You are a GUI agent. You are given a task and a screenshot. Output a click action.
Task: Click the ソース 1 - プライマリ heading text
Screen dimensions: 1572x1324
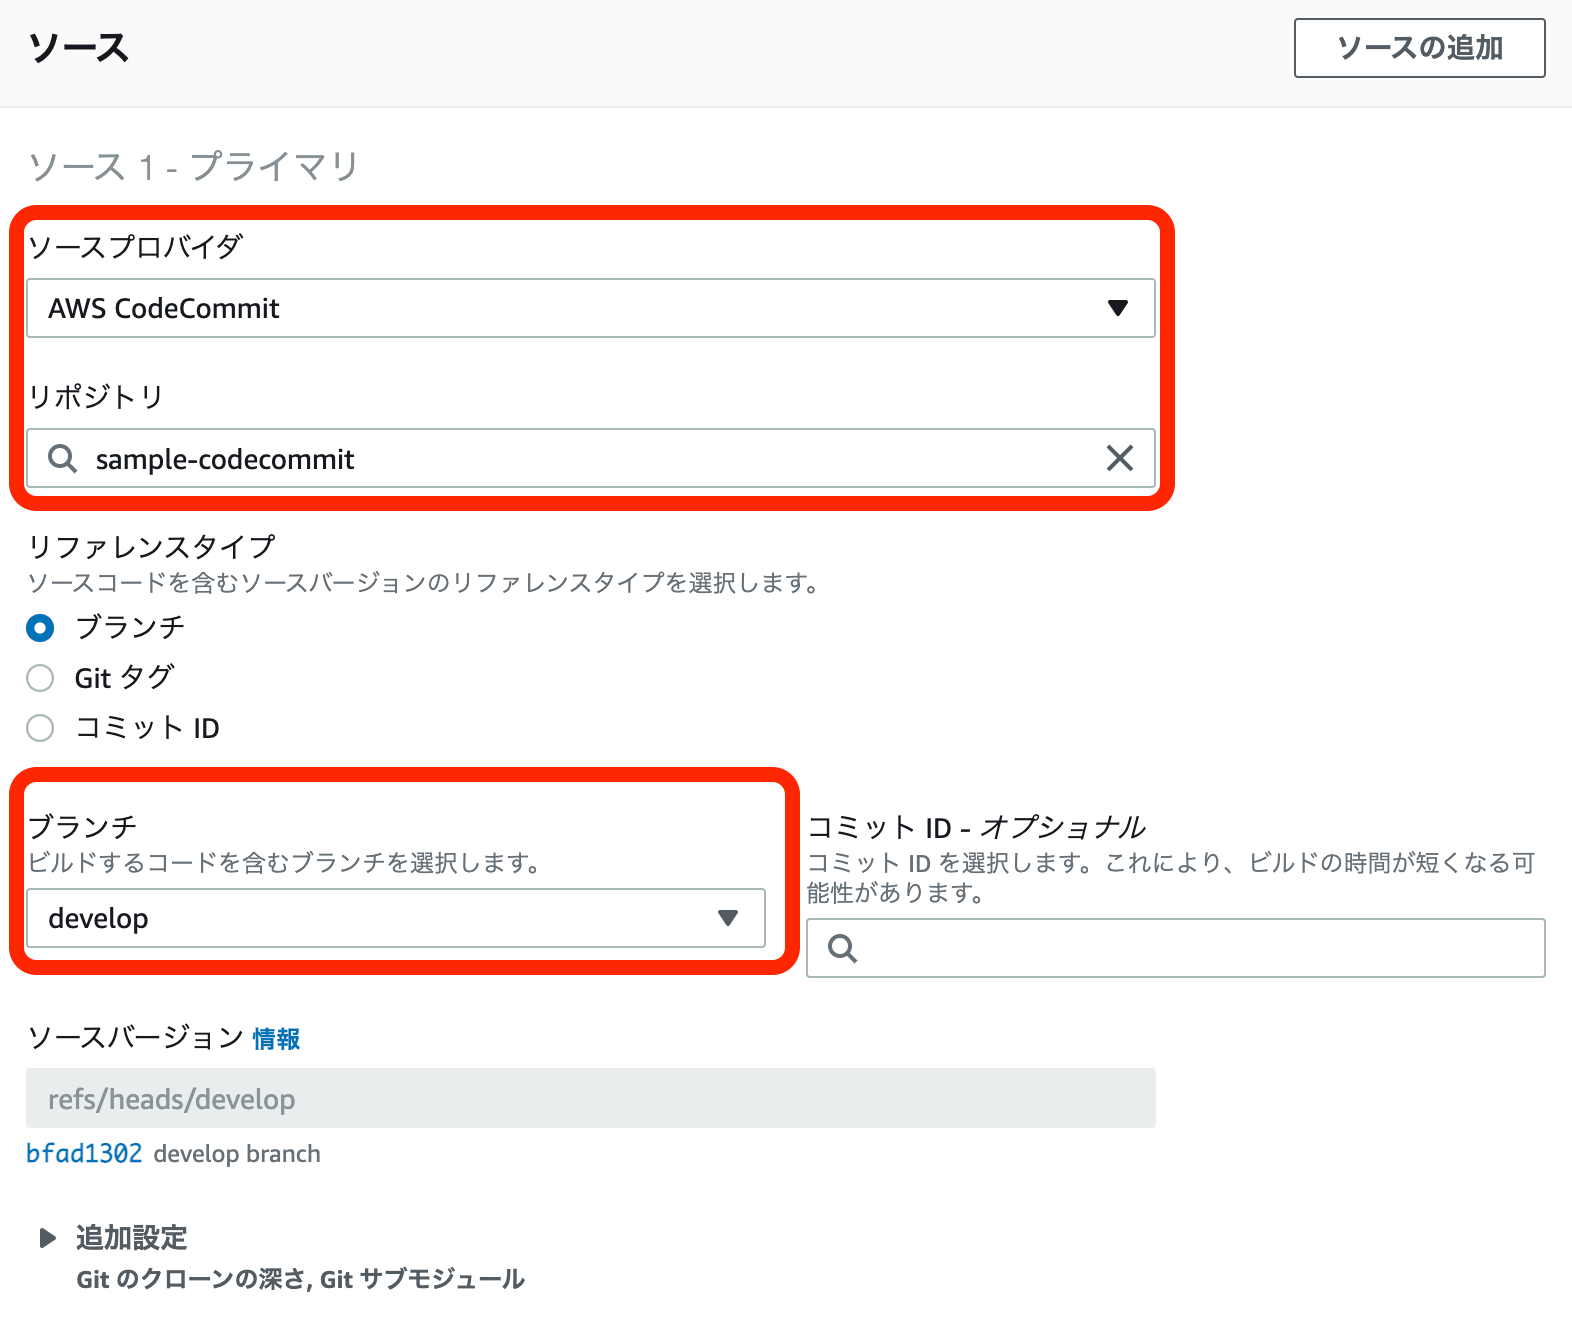click(194, 166)
